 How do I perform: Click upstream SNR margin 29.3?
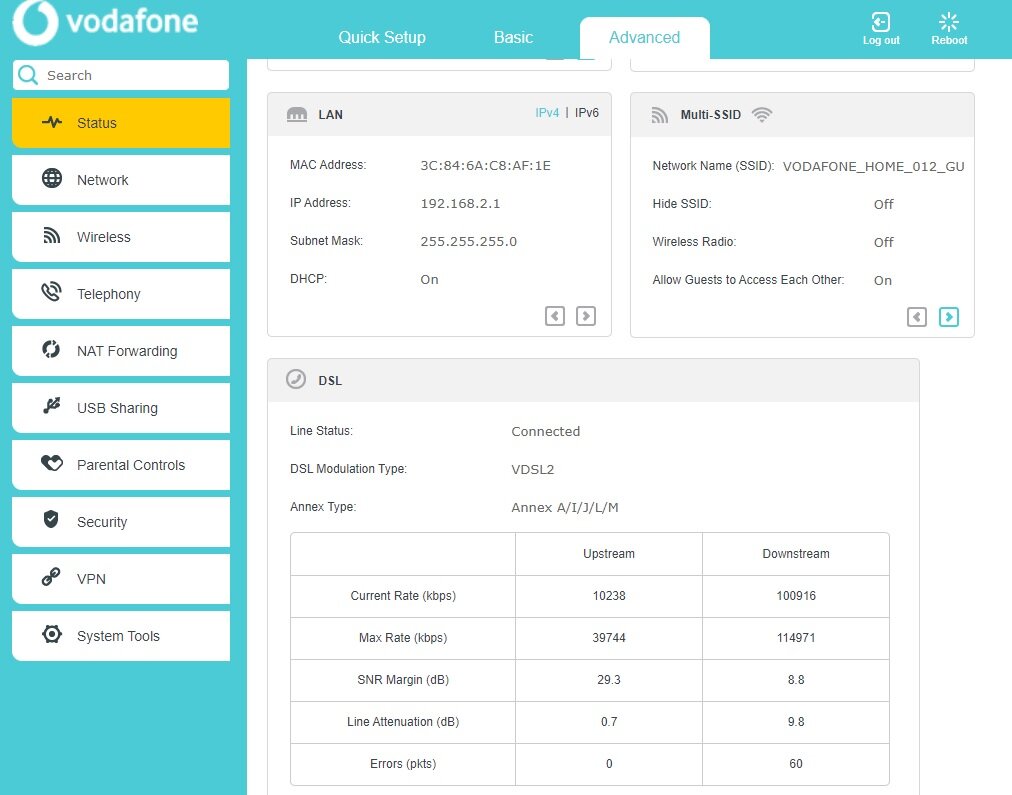609,679
